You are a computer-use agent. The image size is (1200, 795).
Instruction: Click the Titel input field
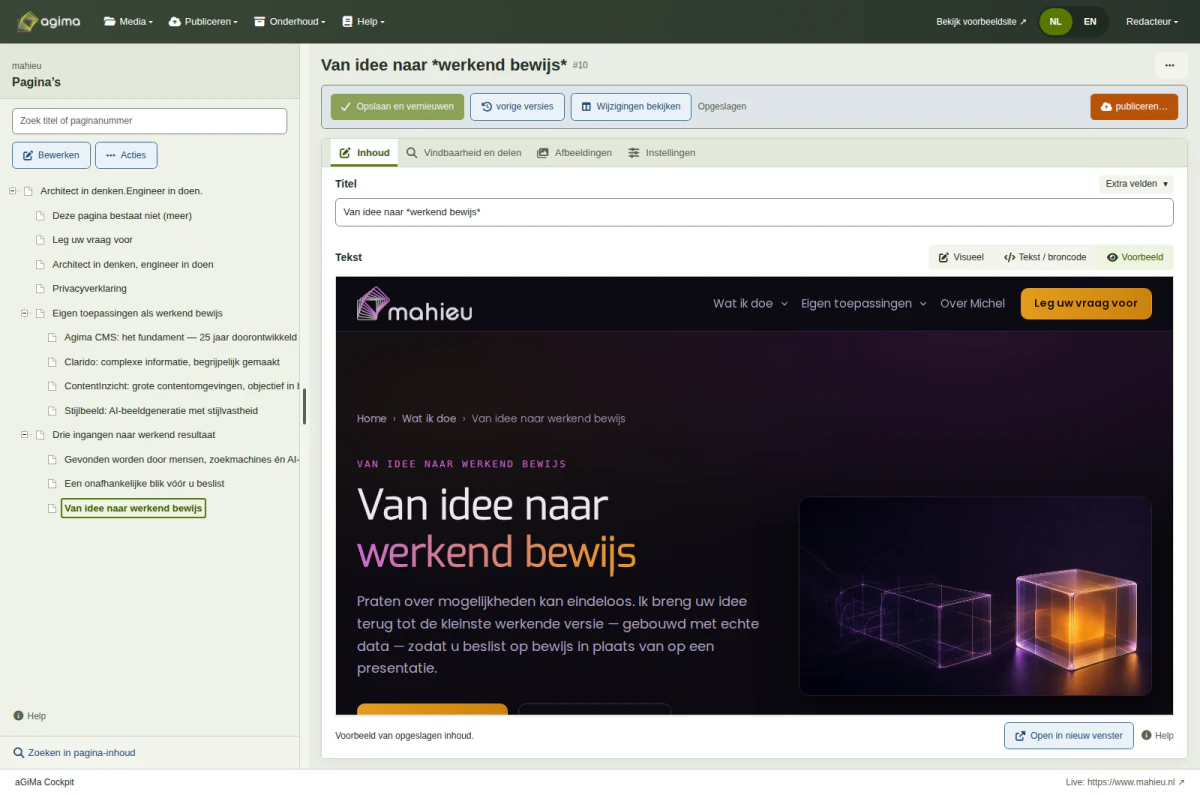(x=754, y=212)
